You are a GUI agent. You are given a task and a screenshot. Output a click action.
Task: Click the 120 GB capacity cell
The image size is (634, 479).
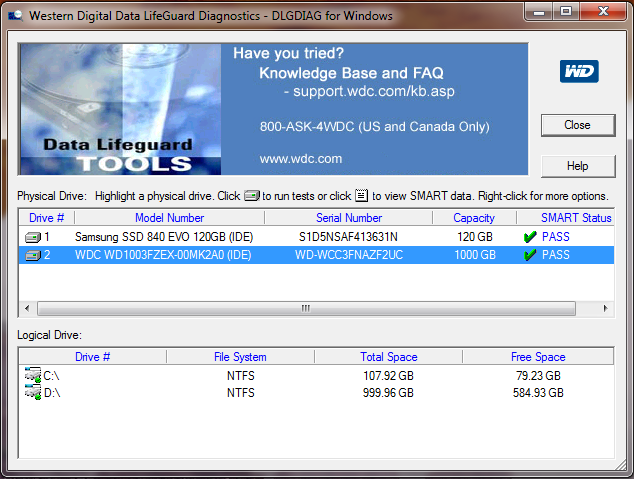[475, 237]
